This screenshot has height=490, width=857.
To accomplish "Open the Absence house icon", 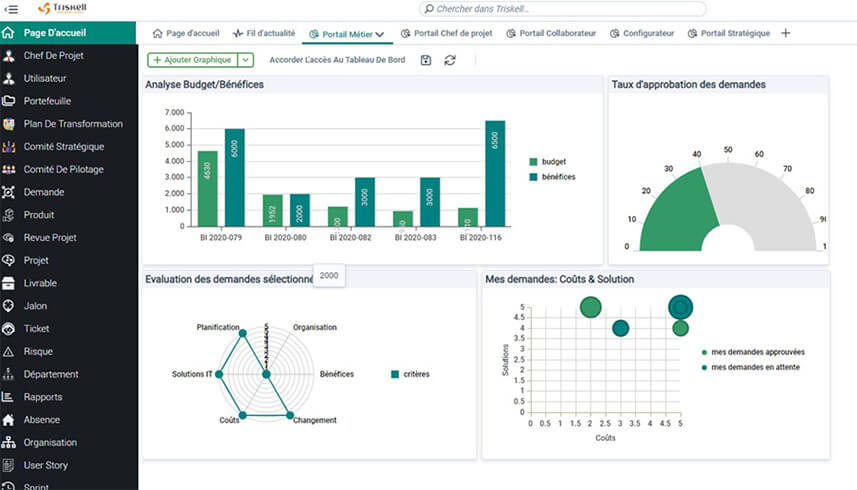I will click(8, 420).
